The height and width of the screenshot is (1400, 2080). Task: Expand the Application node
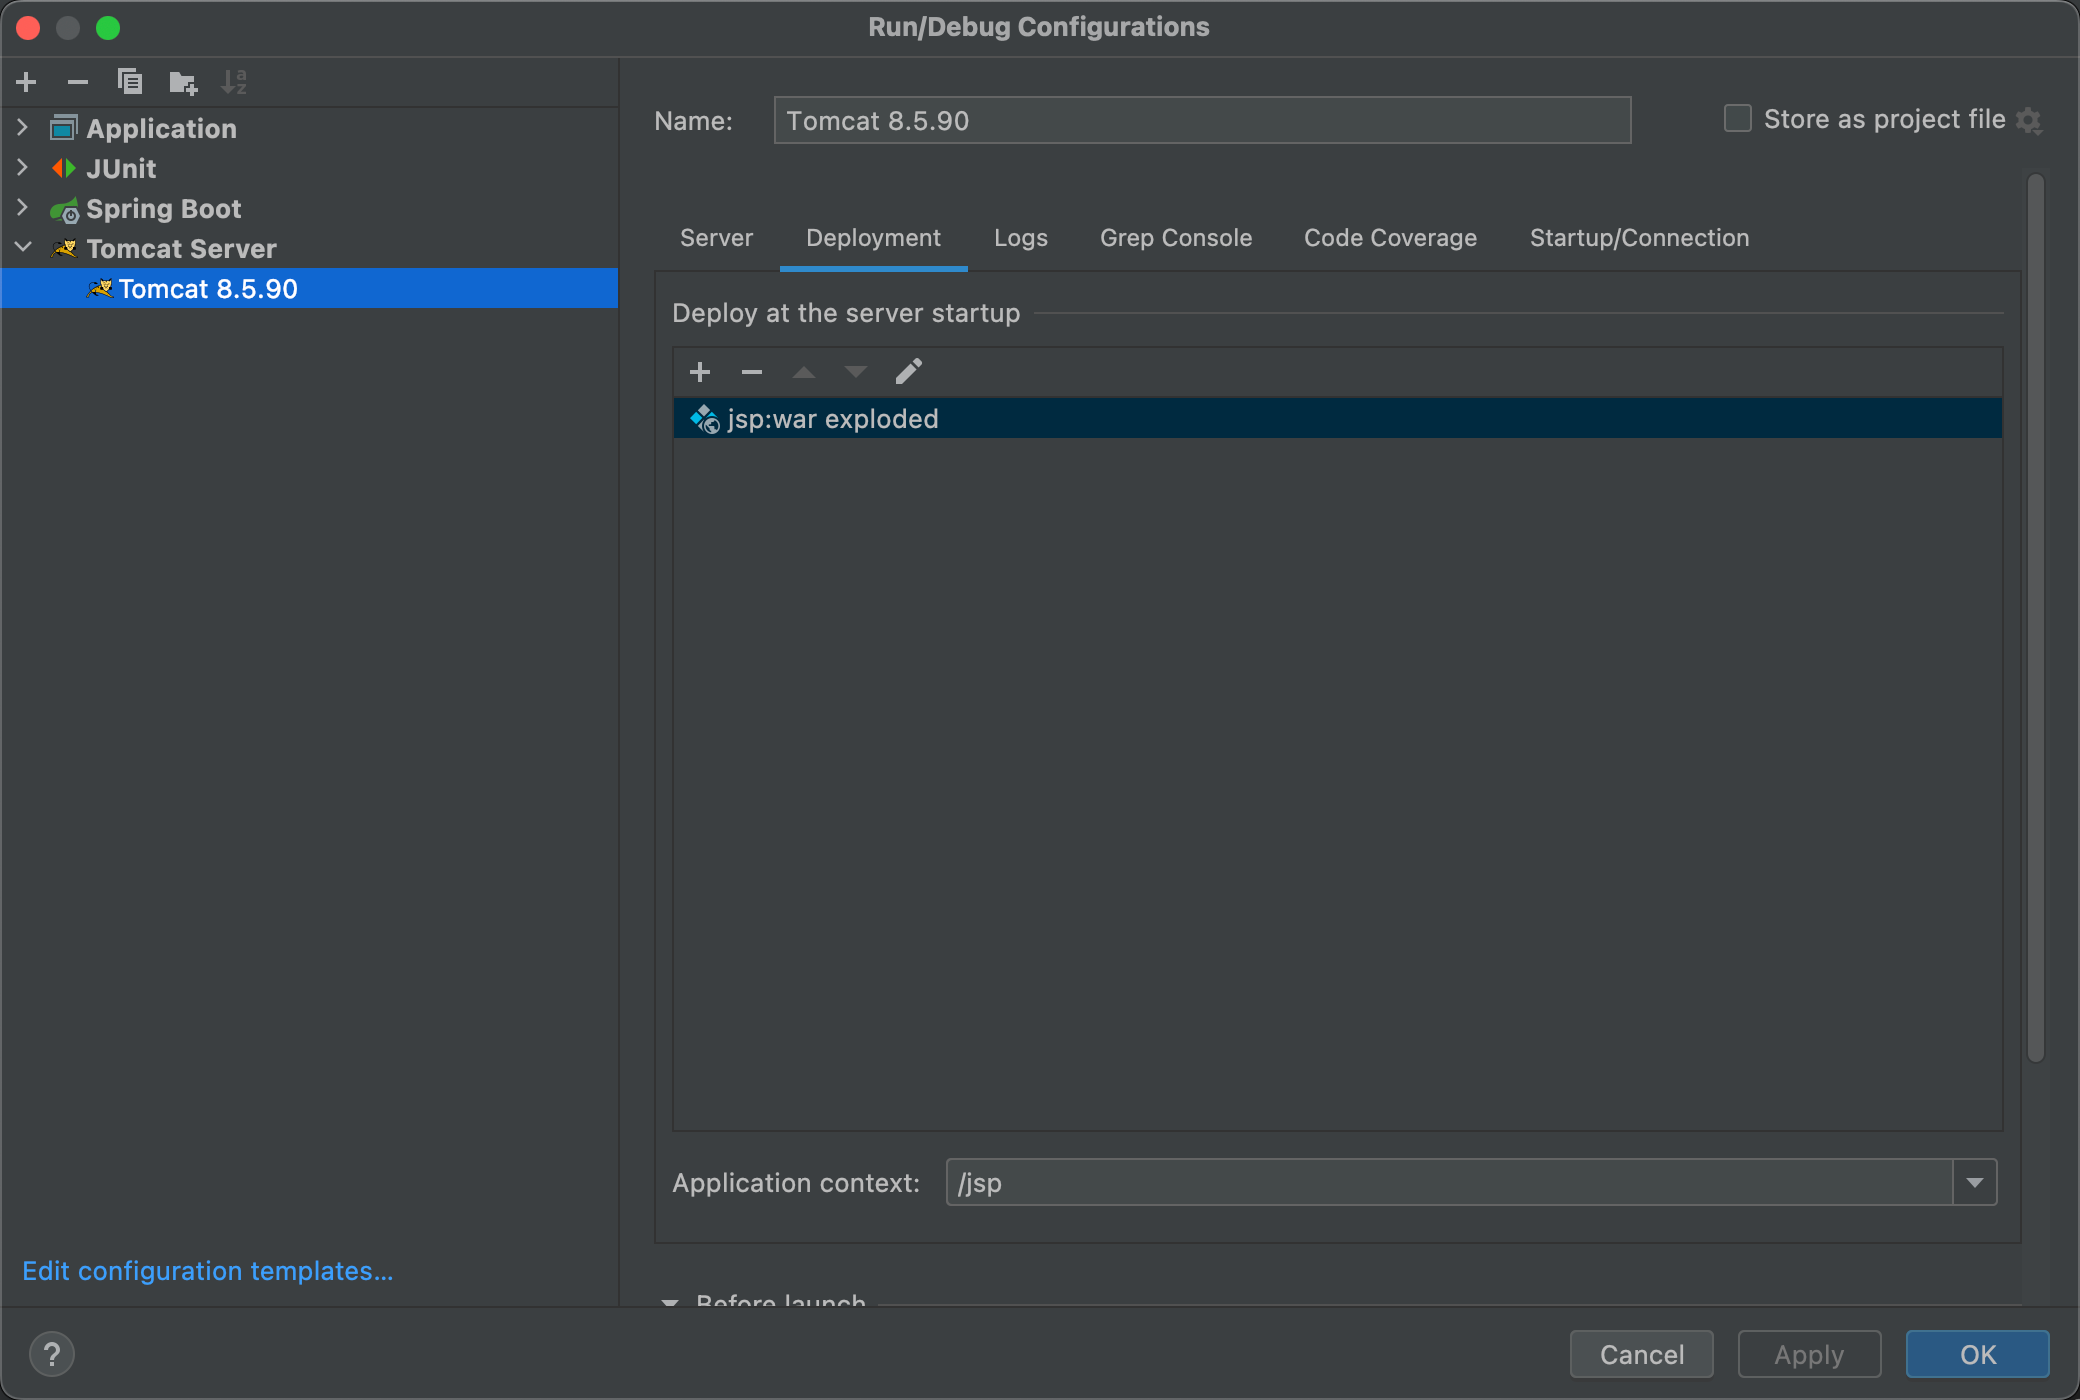coord(23,128)
